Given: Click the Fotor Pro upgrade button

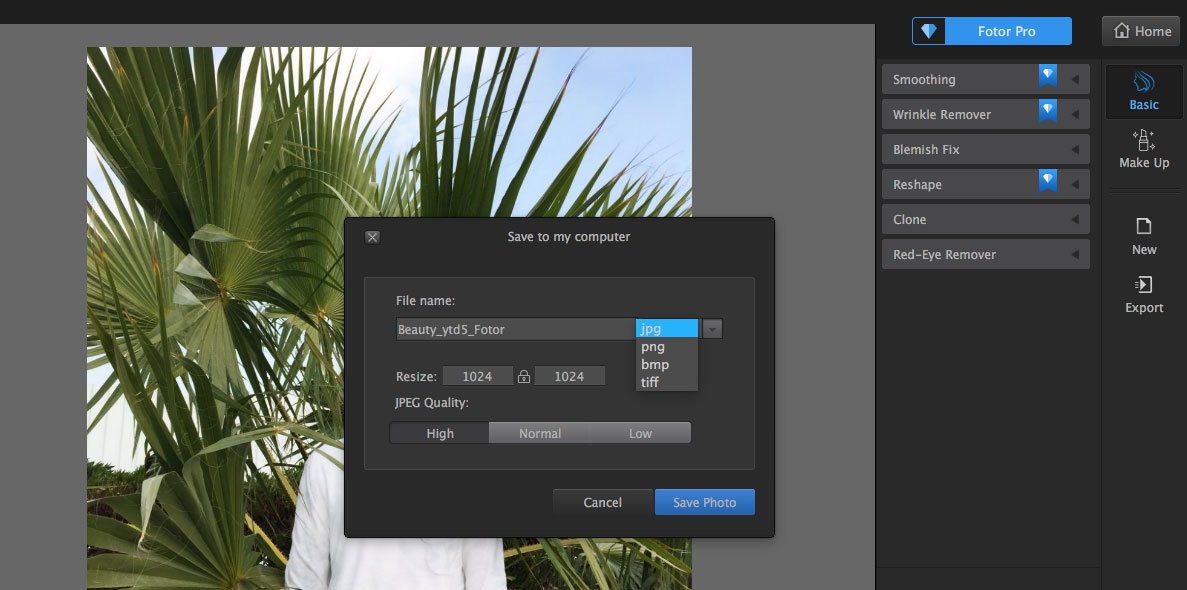Looking at the screenshot, I should [x=992, y=31].
